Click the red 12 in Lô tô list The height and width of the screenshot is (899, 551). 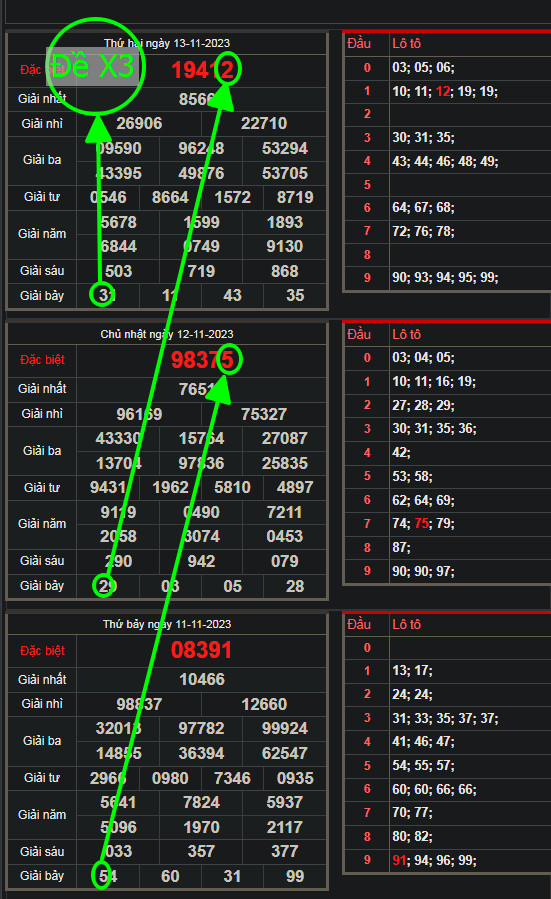pos(443,91)
